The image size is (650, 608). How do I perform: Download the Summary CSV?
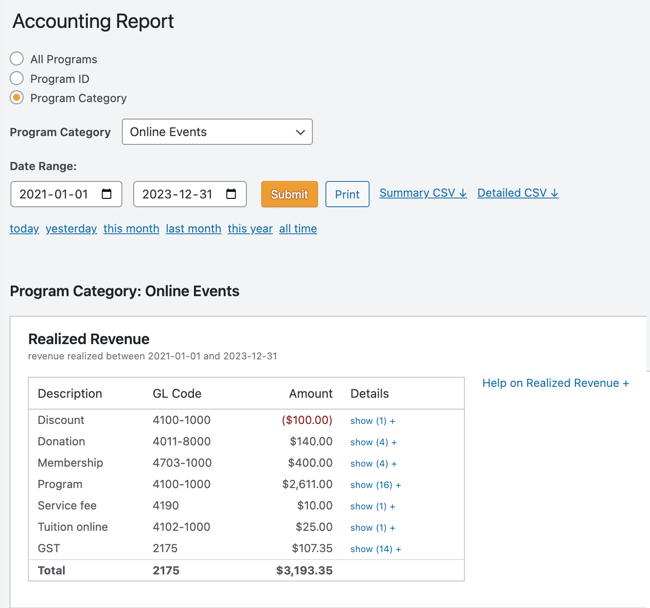[423, 193]
